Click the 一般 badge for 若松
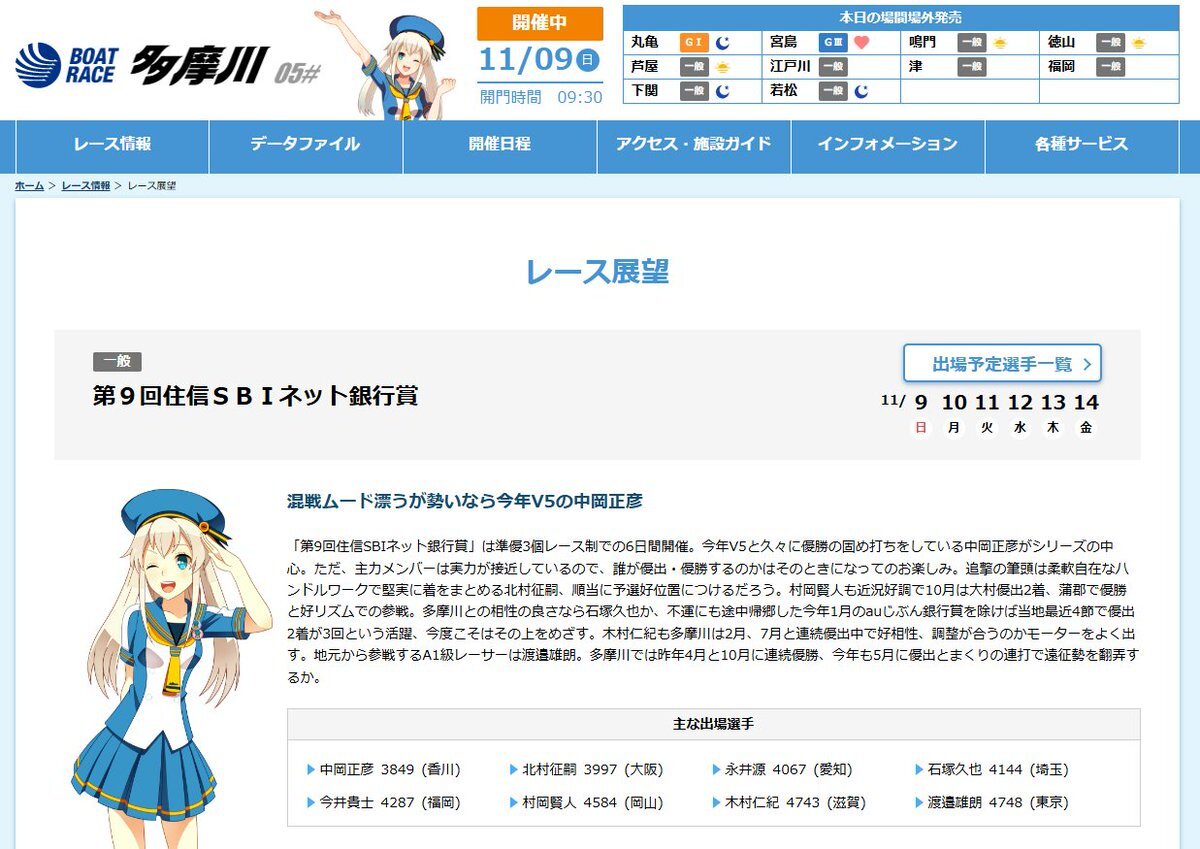Screen dimensions: 1200x849 pos(833,91)
